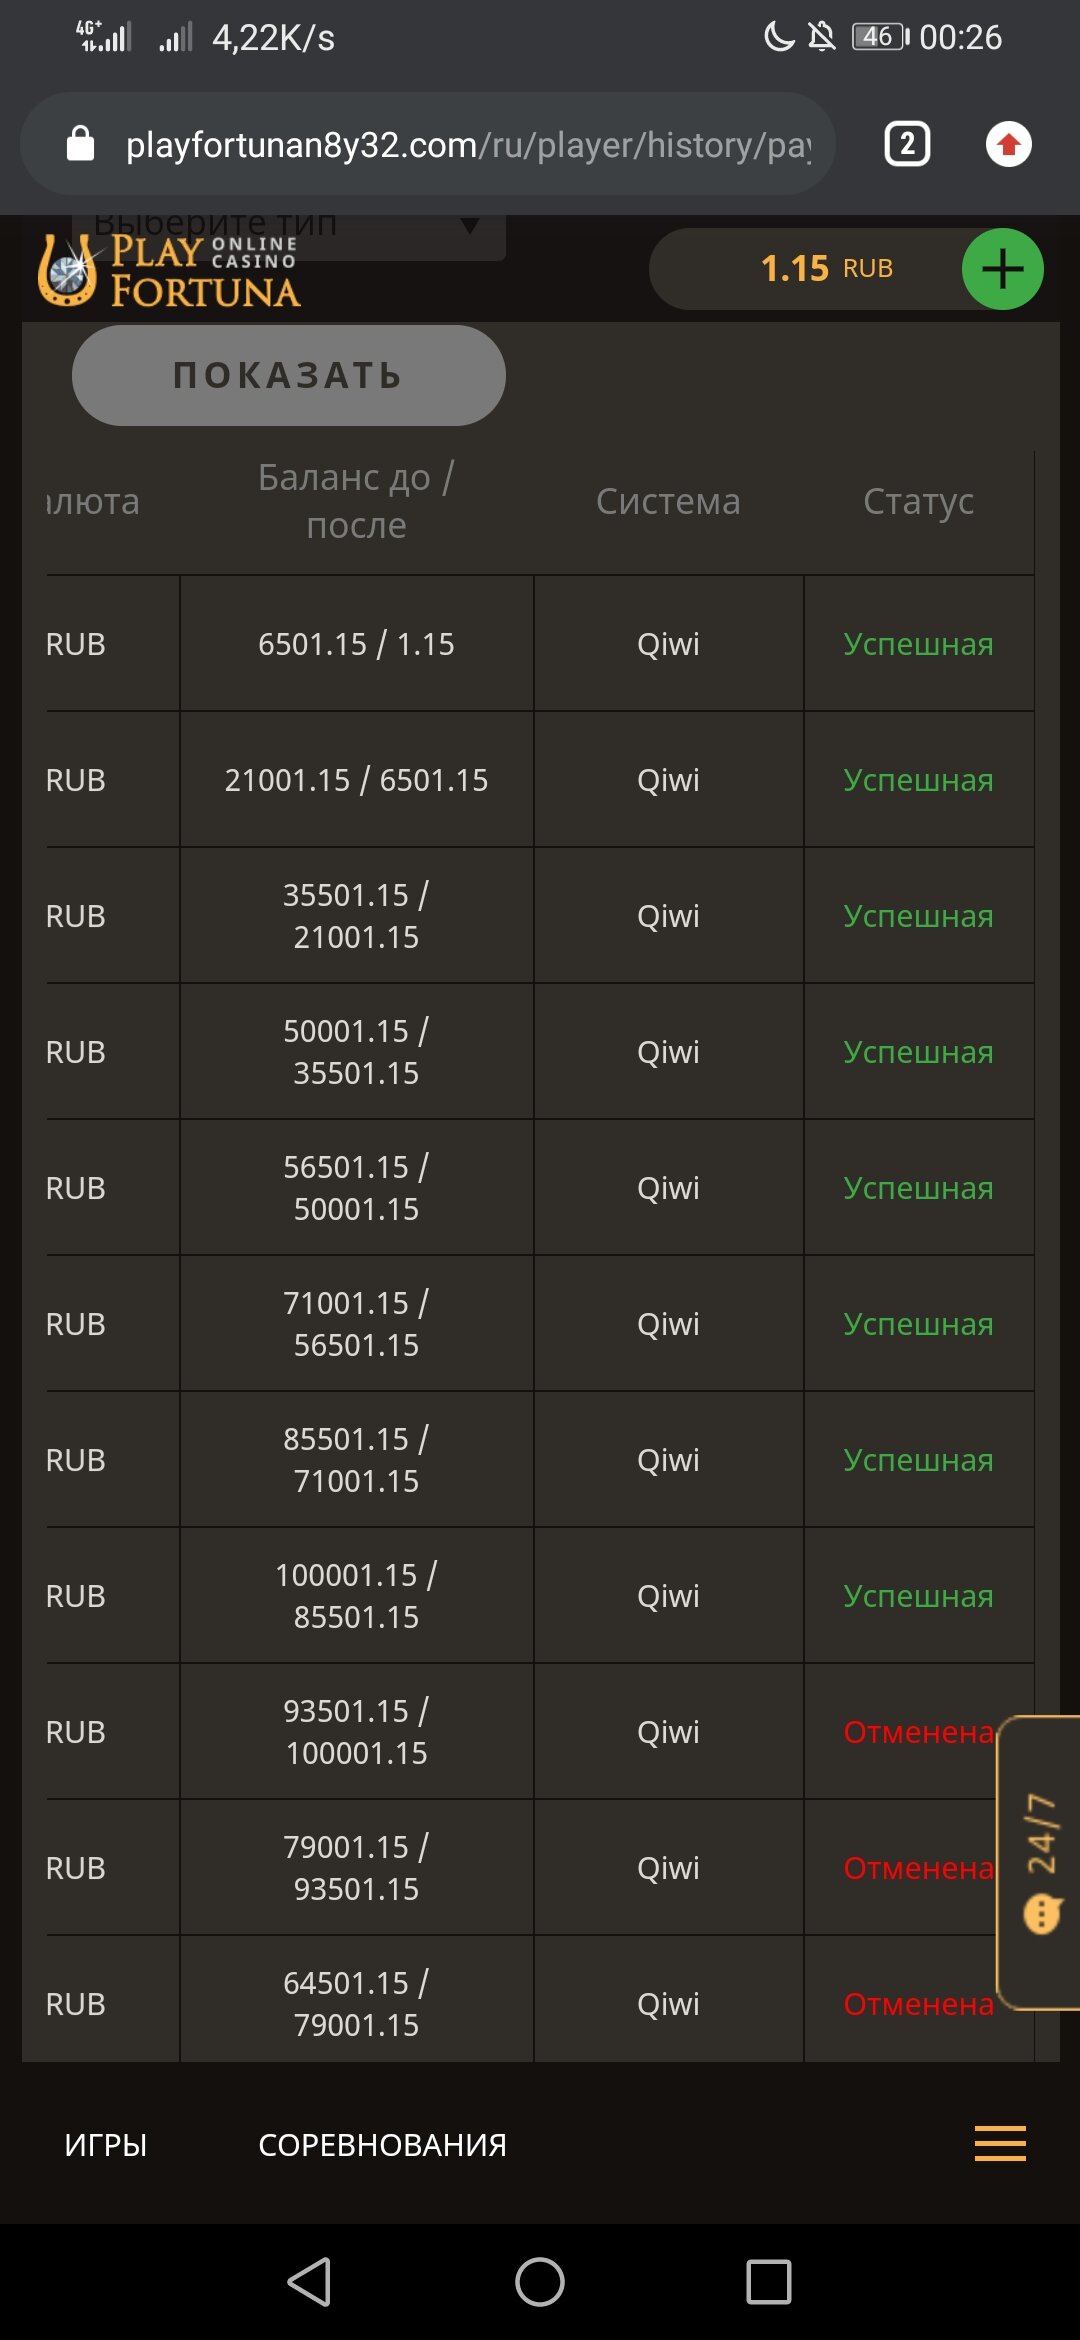The height and width of the screenshot is (2340, 1080).
Task: Open the 24/7 support chat widget
Action: (x=1041, y=1862)
